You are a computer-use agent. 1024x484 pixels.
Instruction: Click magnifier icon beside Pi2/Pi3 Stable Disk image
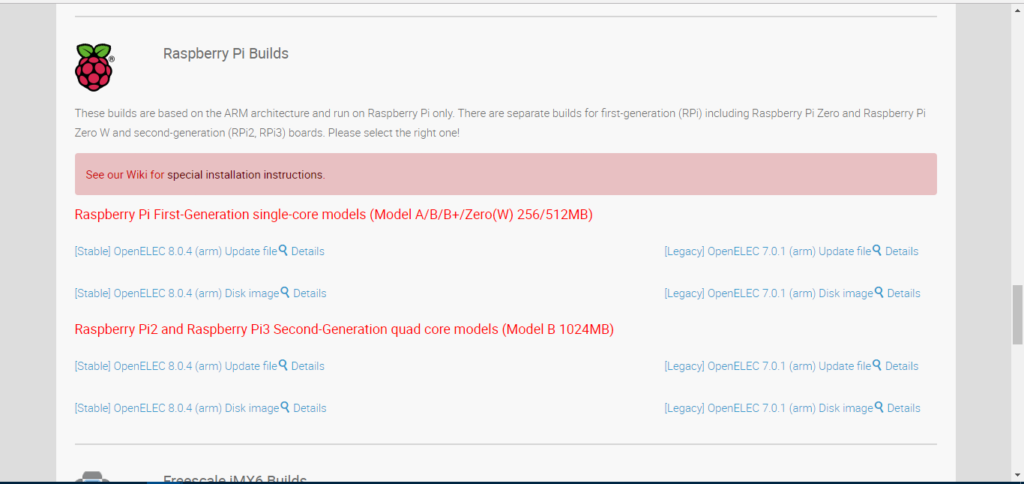[x=285, y=408]
